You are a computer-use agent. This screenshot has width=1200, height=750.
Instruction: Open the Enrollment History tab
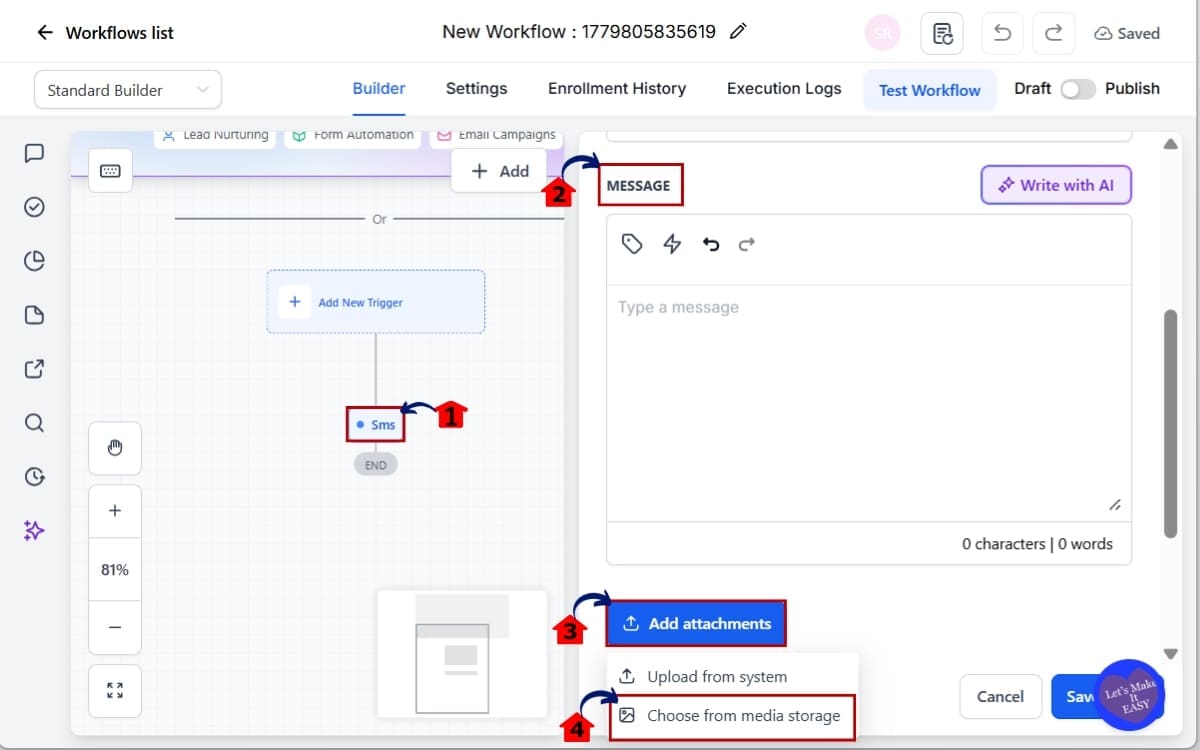pos(617,88)
